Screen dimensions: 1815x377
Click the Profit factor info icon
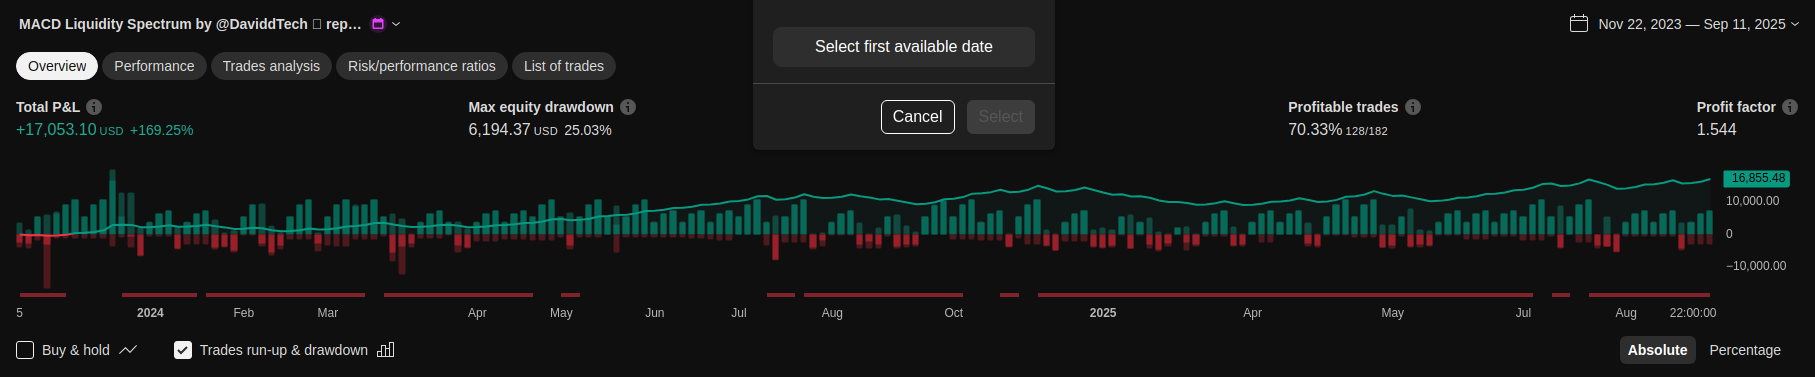(x=1790, y=107)
